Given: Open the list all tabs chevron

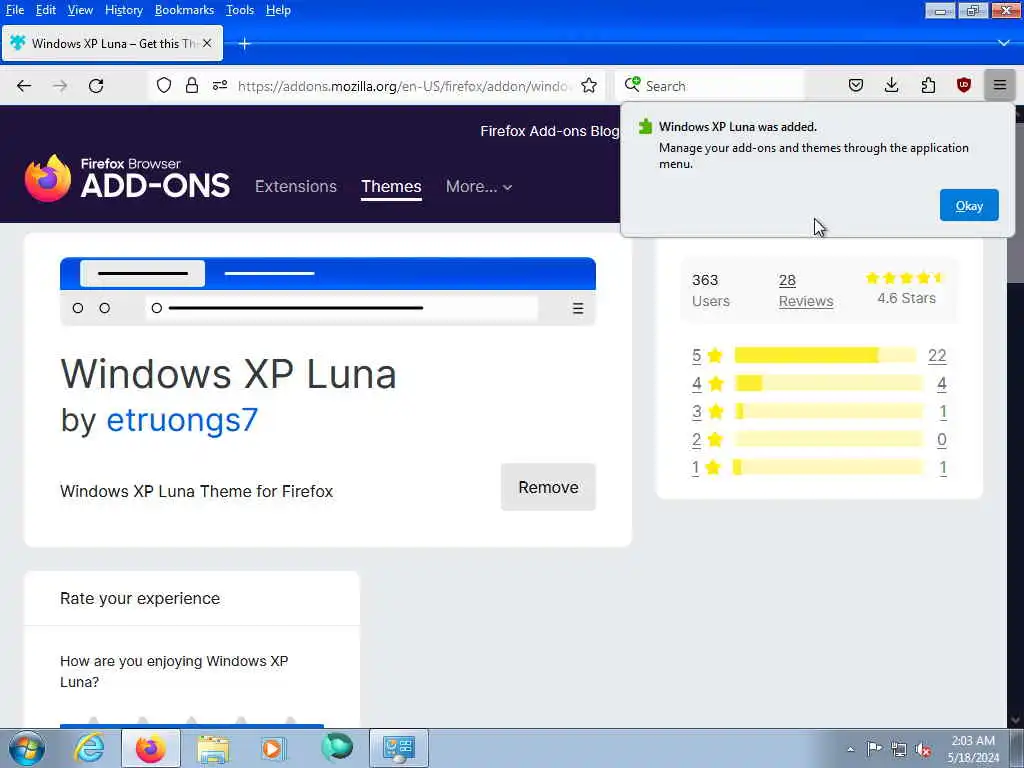Looking at the screenshot, I should (x=1004, y=43).
